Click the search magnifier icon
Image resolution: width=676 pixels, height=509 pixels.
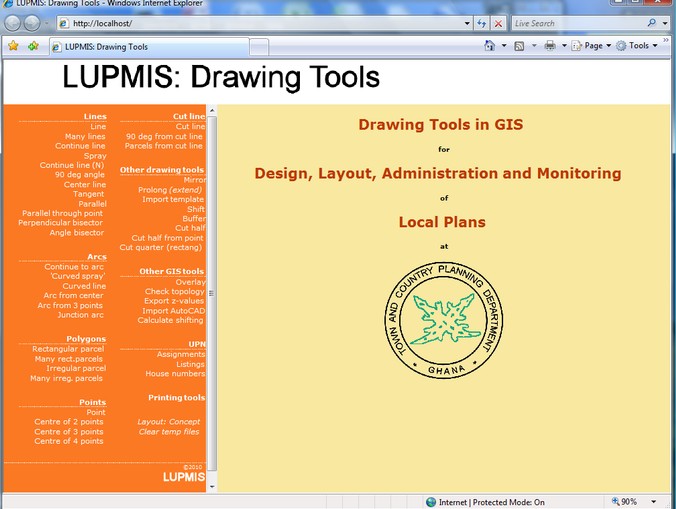(652, 22)
